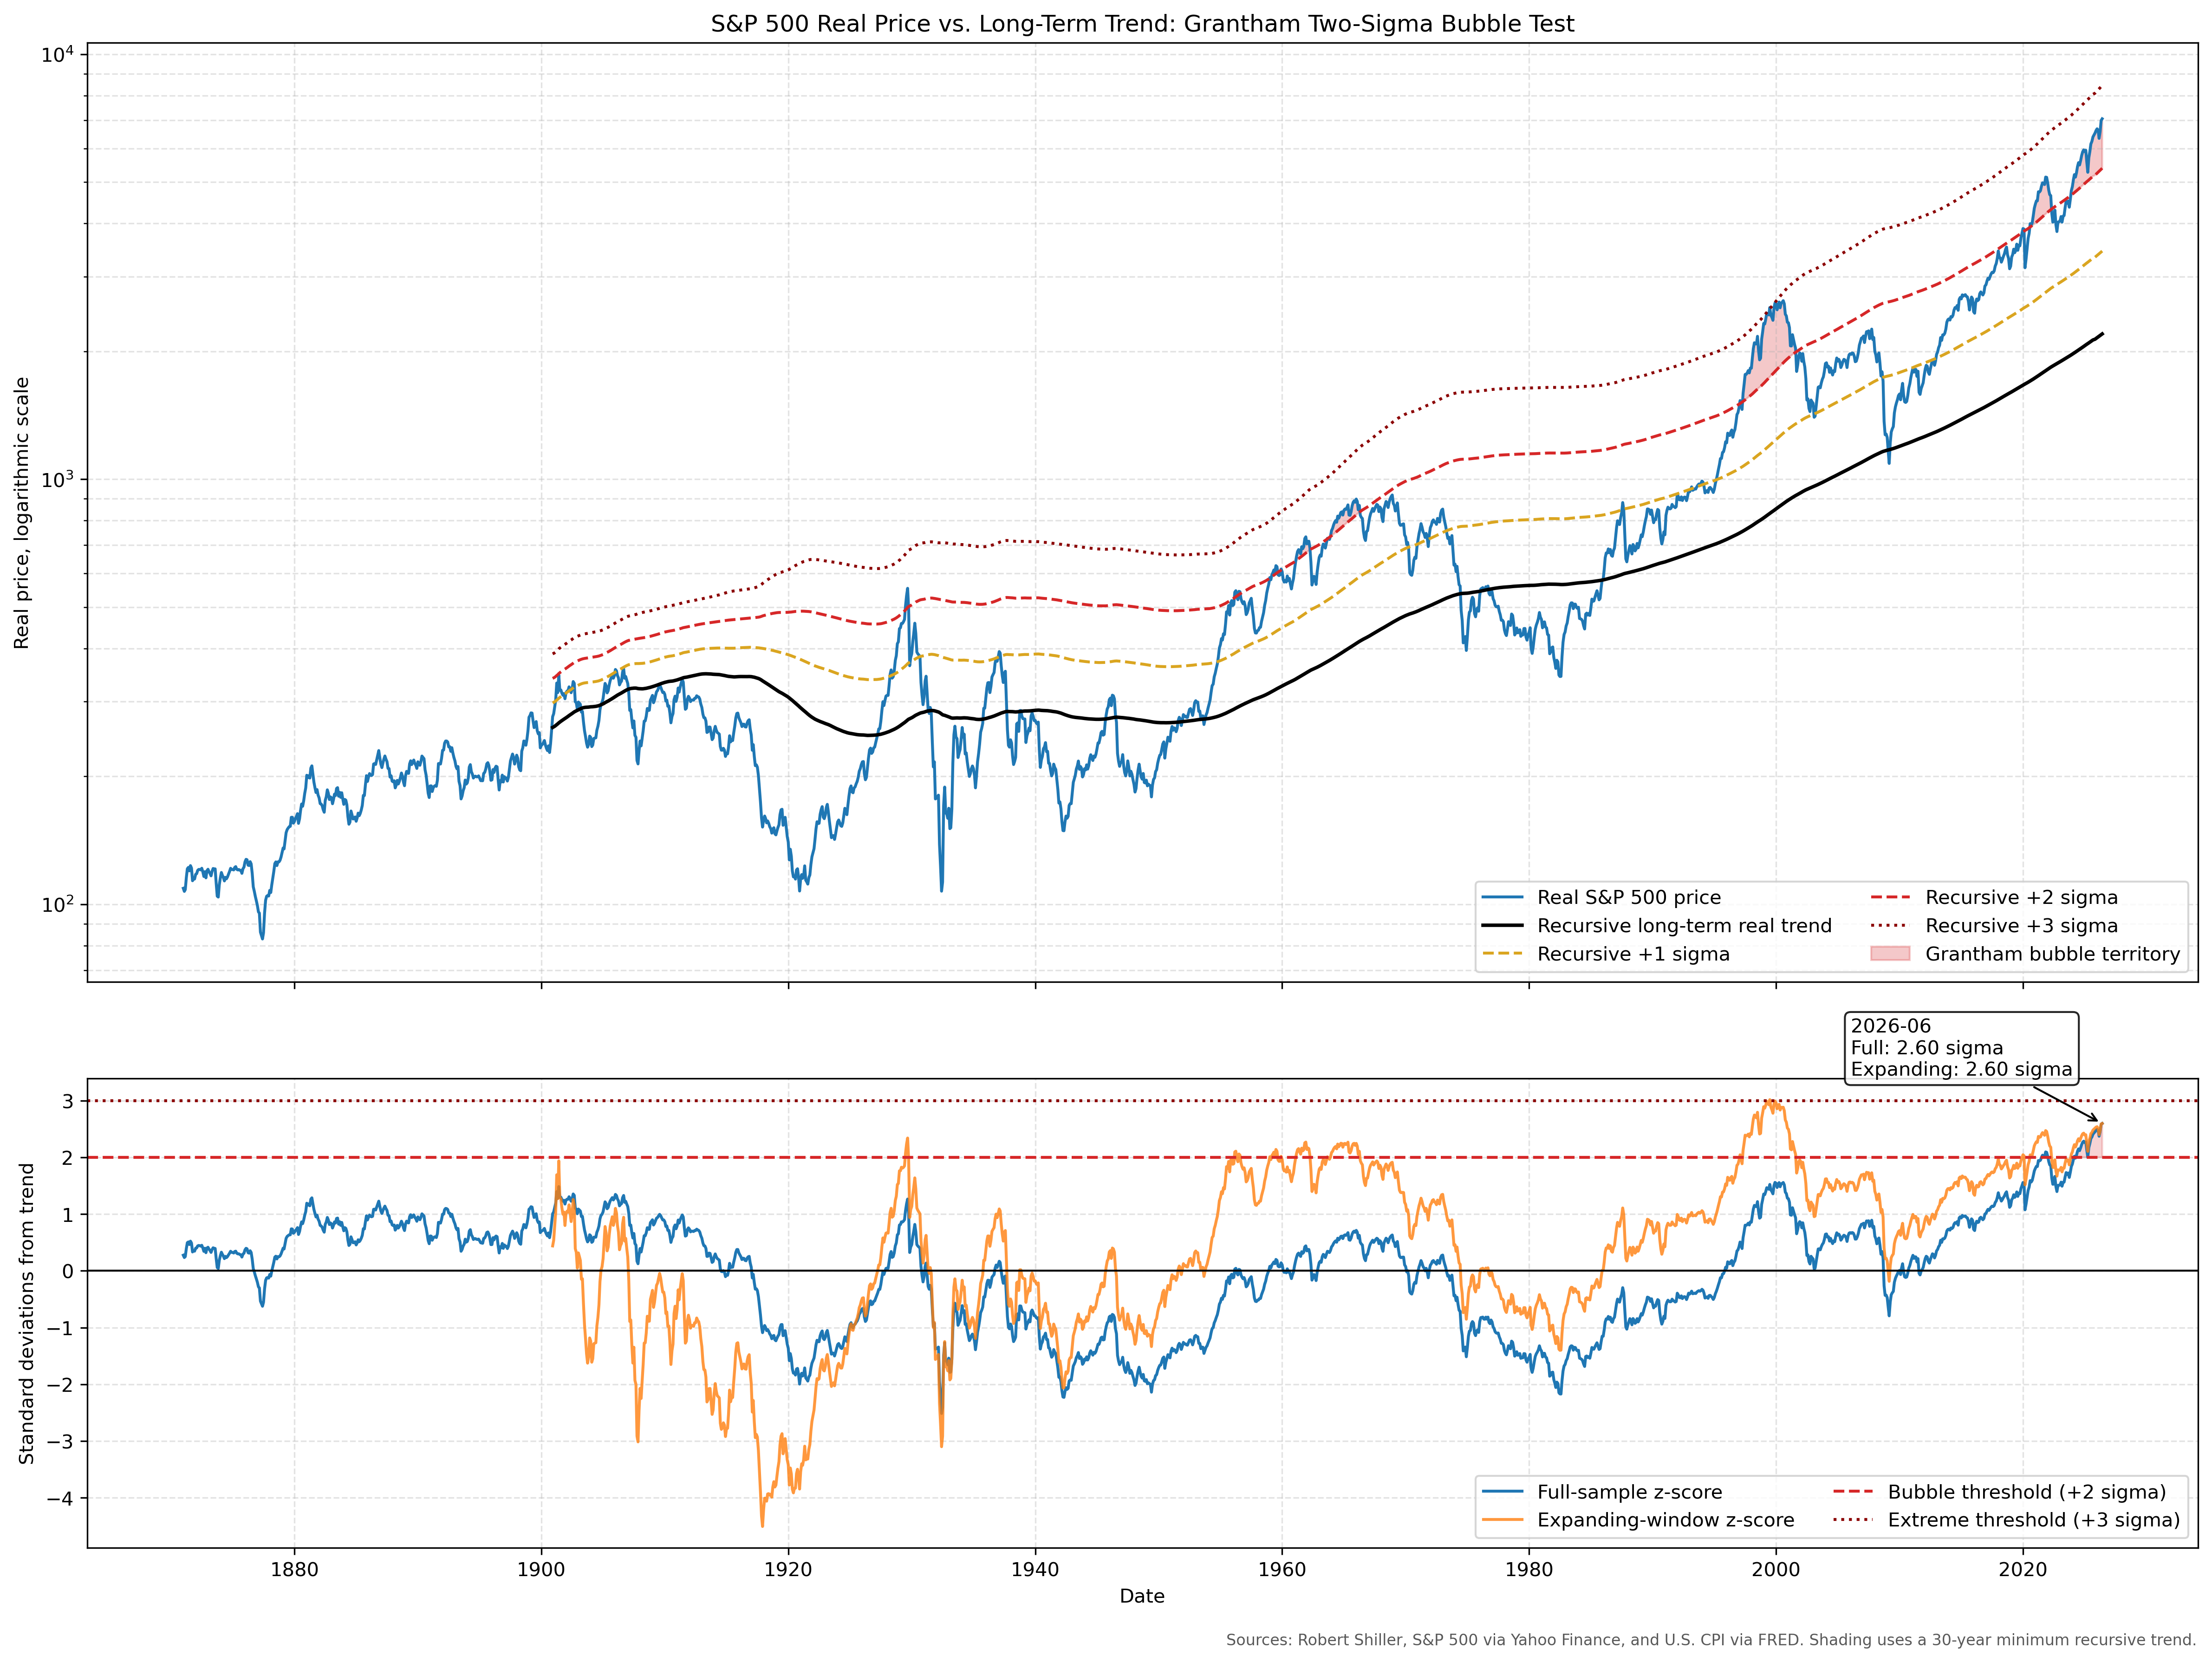
Task: Click the 1900 x-axis tick label
Action: point(541,1570)
